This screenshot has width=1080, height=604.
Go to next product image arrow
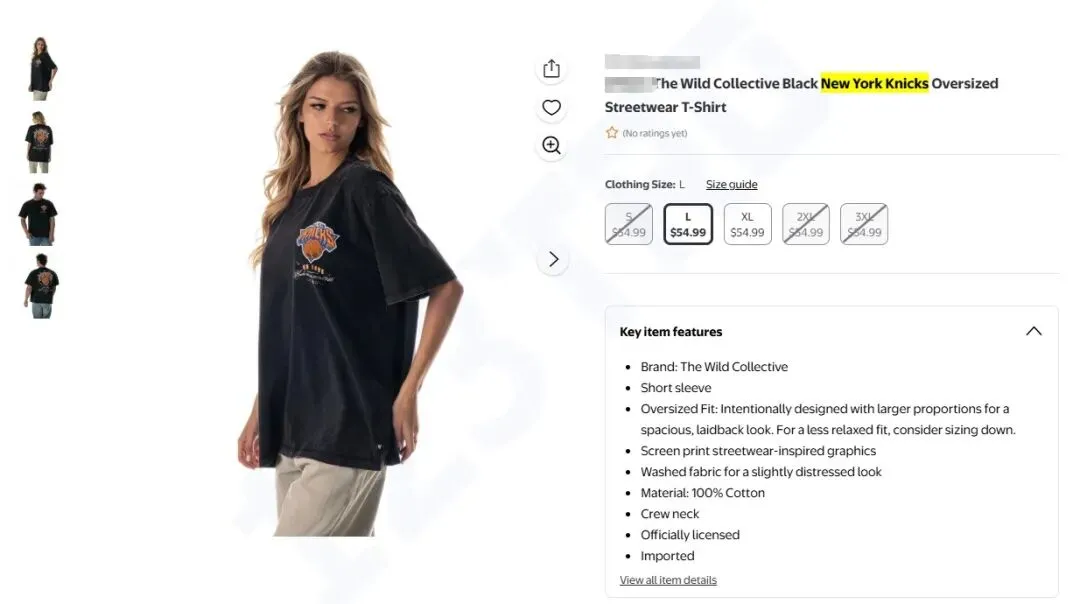tap(553, 259)
